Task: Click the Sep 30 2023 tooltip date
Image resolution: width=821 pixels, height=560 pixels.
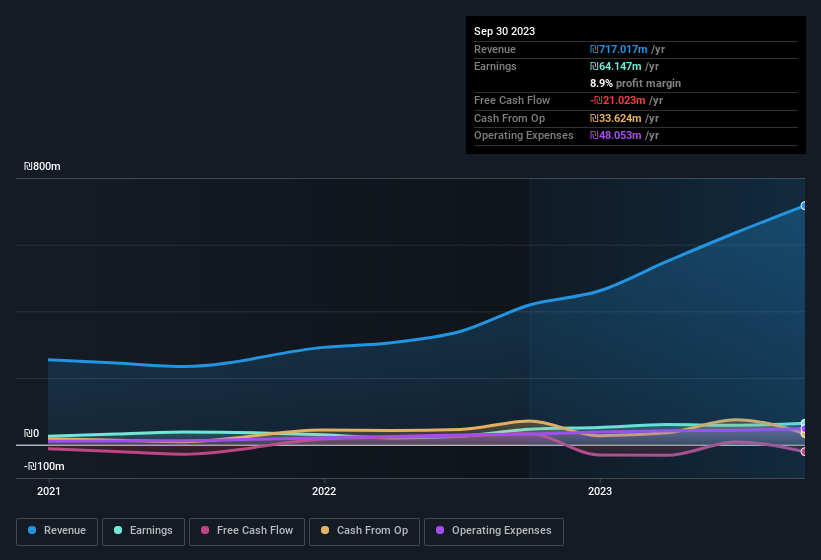Action: (504, 31)
